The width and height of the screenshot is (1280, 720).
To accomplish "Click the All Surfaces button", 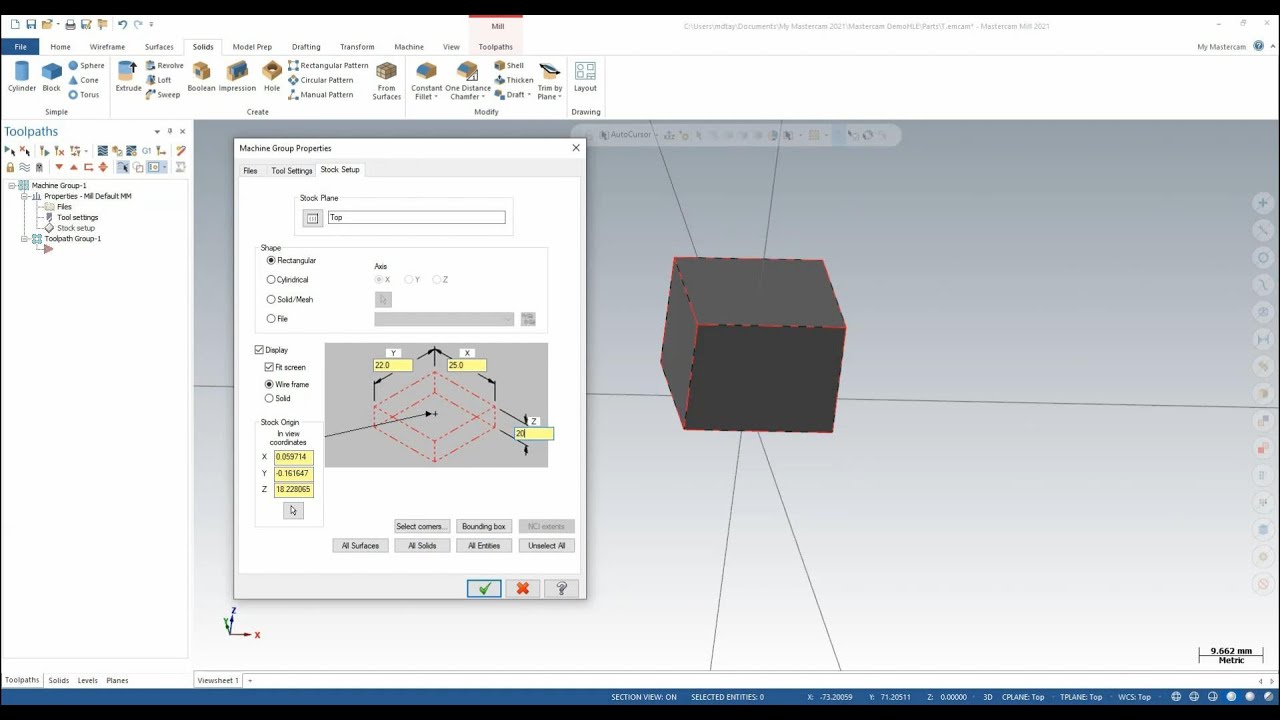I will 360,546.
